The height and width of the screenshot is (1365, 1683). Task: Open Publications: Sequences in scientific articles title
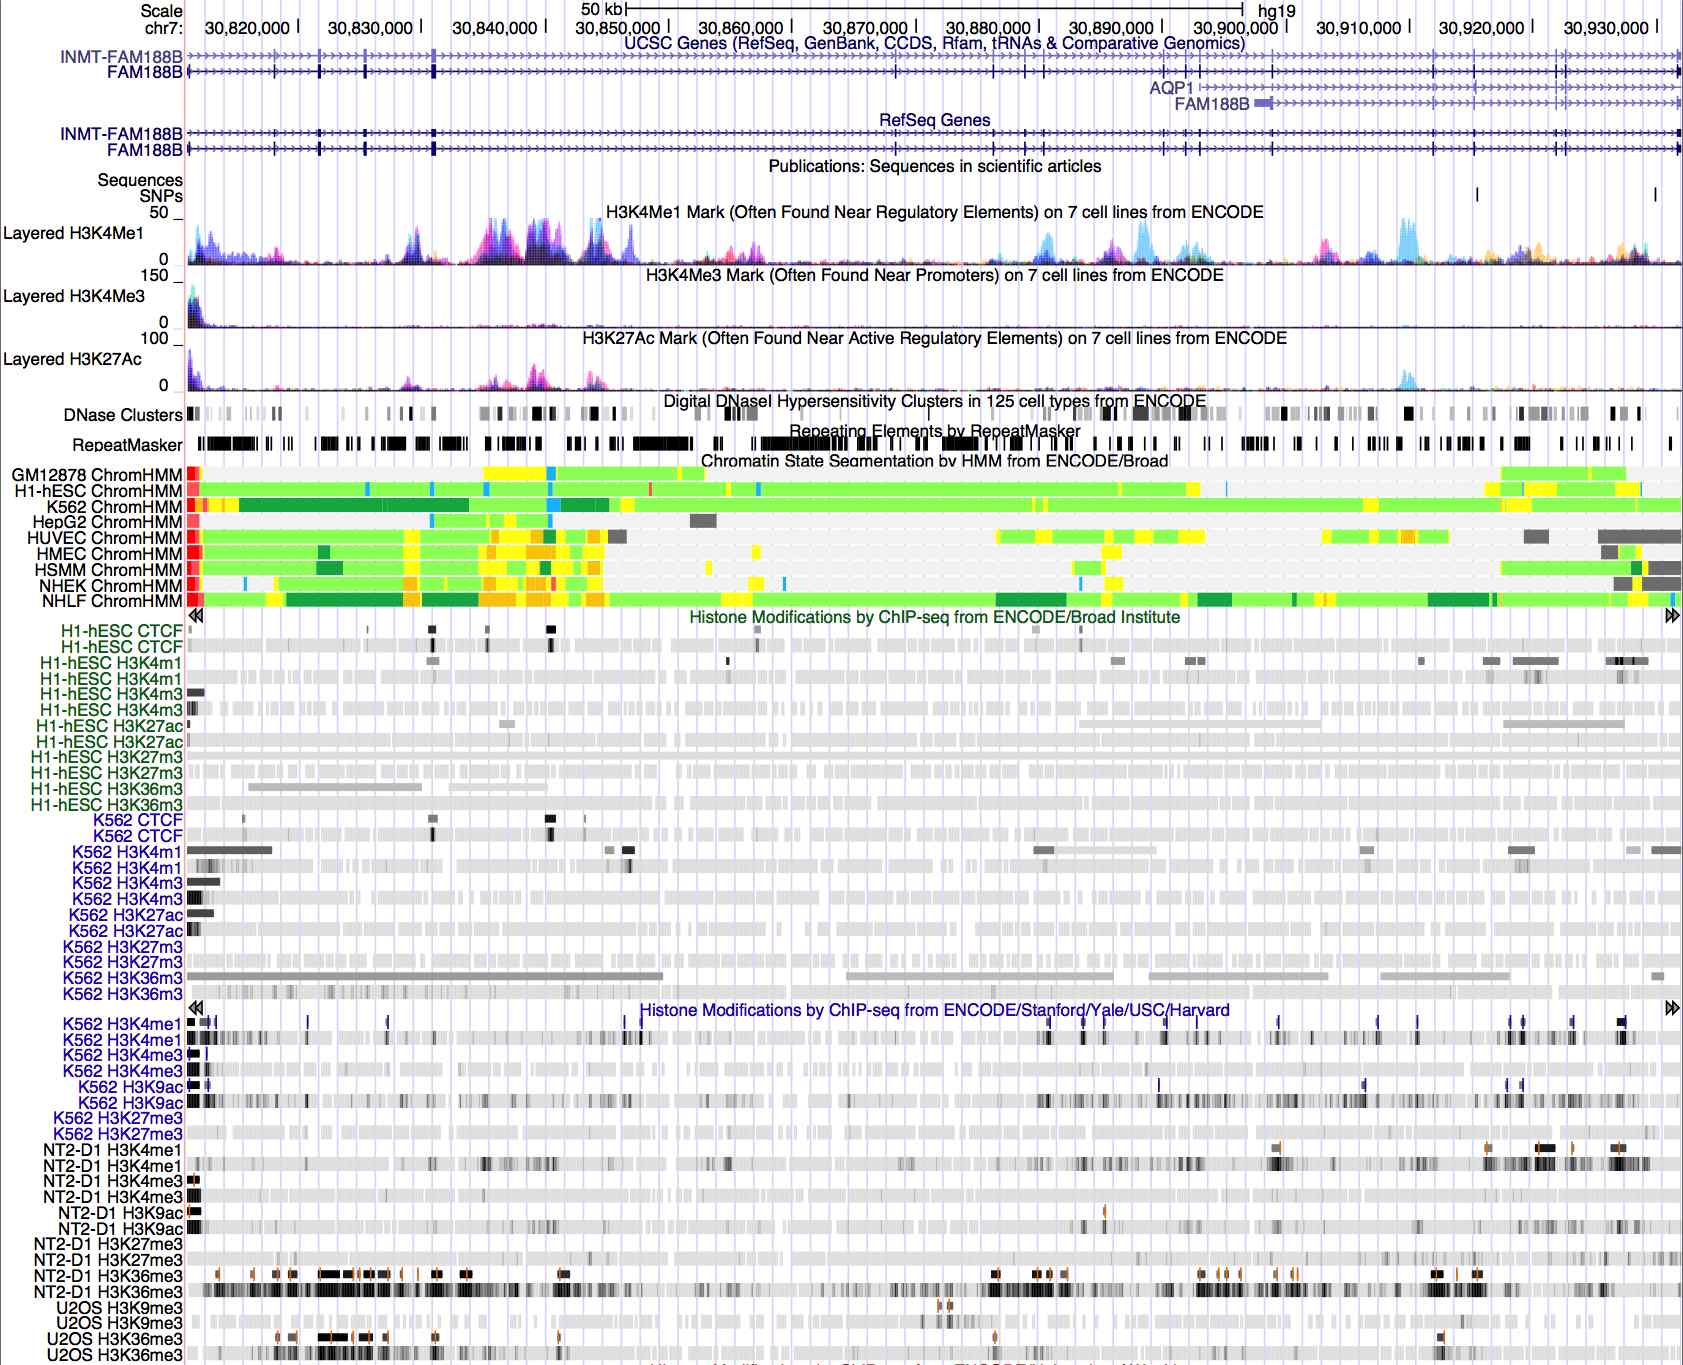click(934, 166)
